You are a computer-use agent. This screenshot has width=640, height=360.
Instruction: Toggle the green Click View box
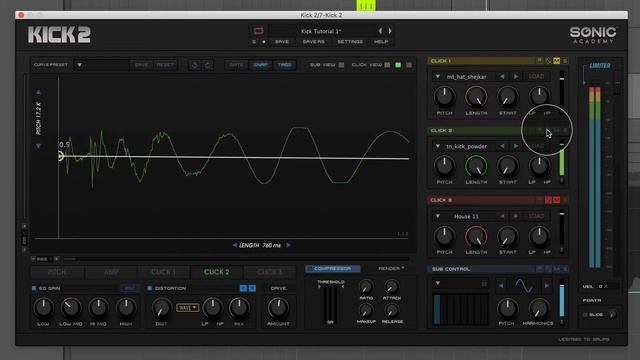click(x=398, y=65)
